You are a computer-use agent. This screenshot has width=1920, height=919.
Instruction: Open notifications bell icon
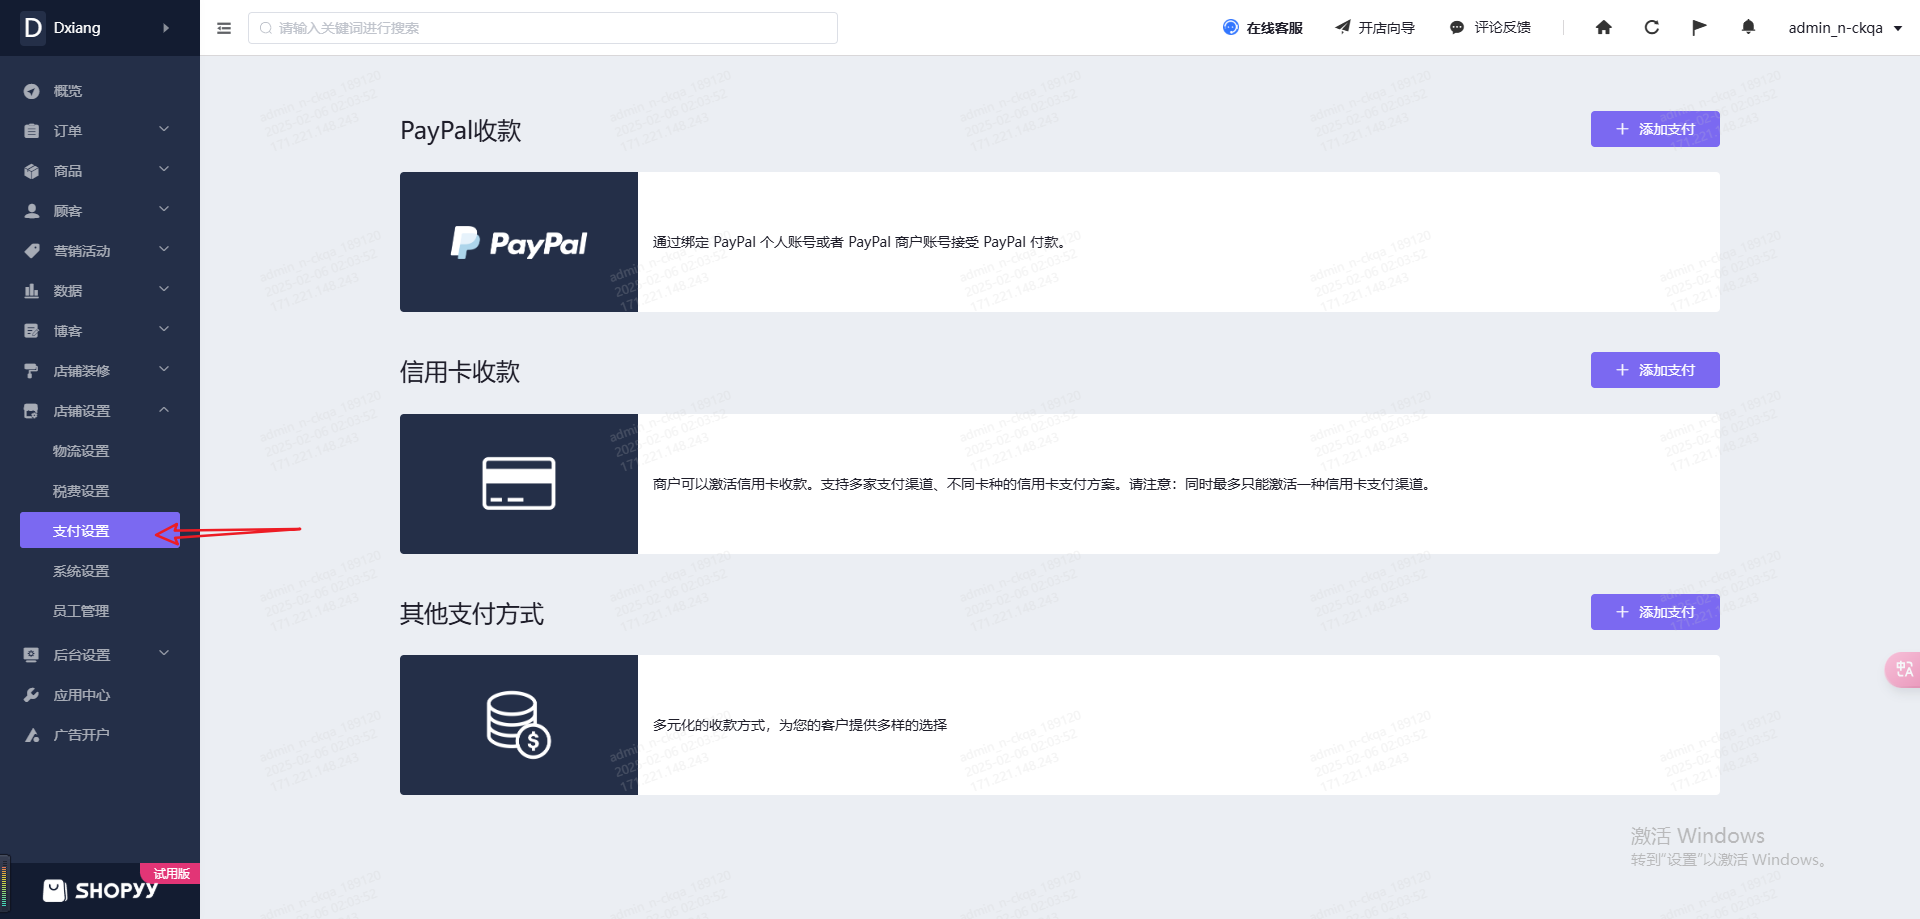pyautogui.click(x=1748, y=28)
